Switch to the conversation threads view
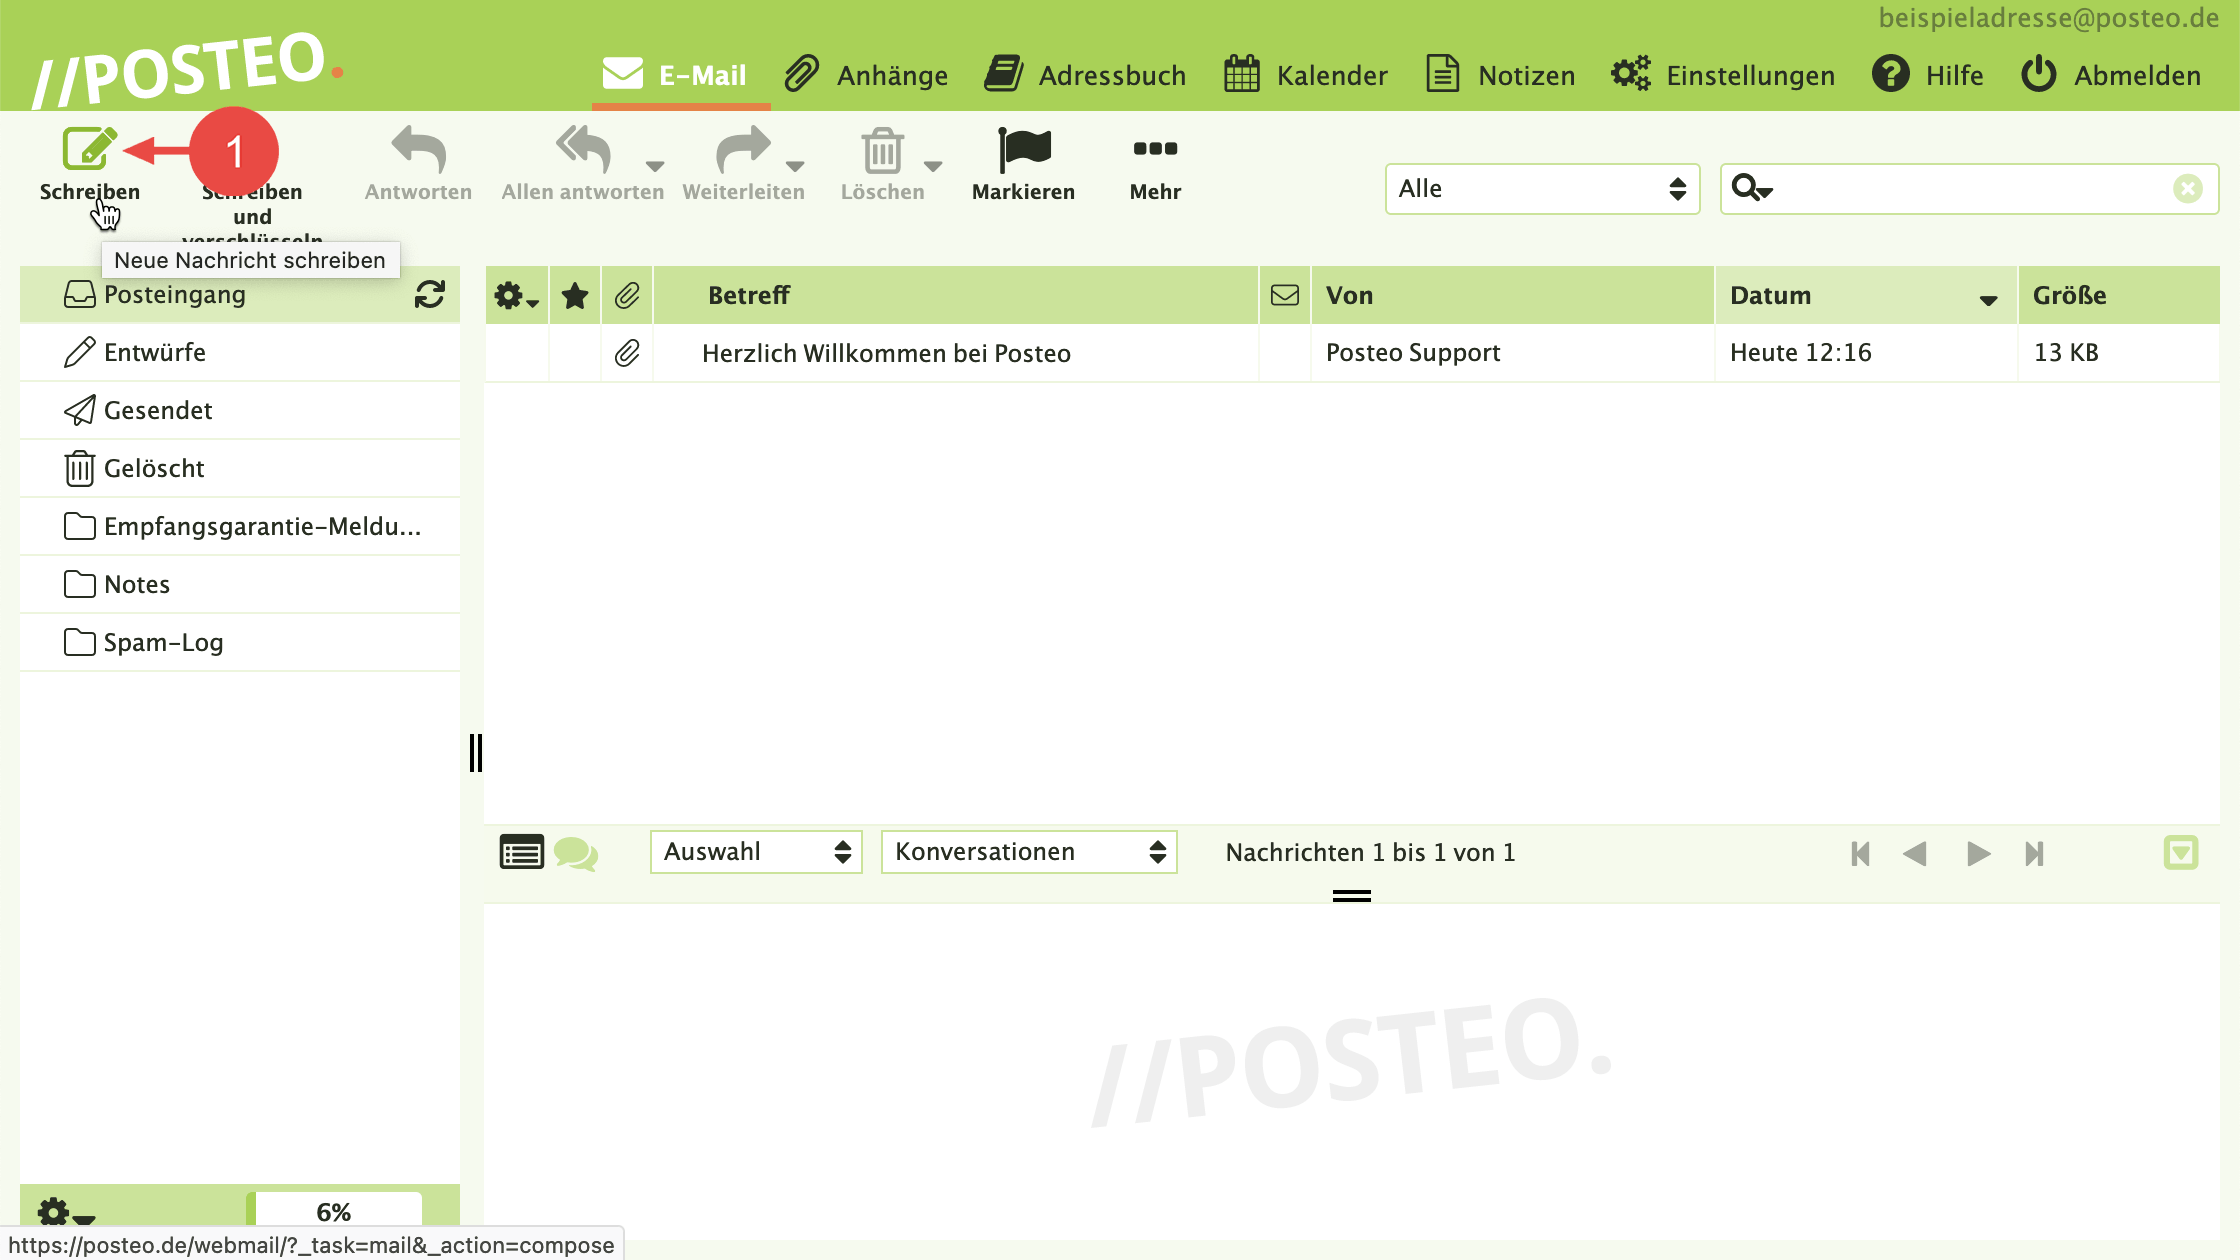Viewport: 2240px width, 1260px height. tap(576, 853)
